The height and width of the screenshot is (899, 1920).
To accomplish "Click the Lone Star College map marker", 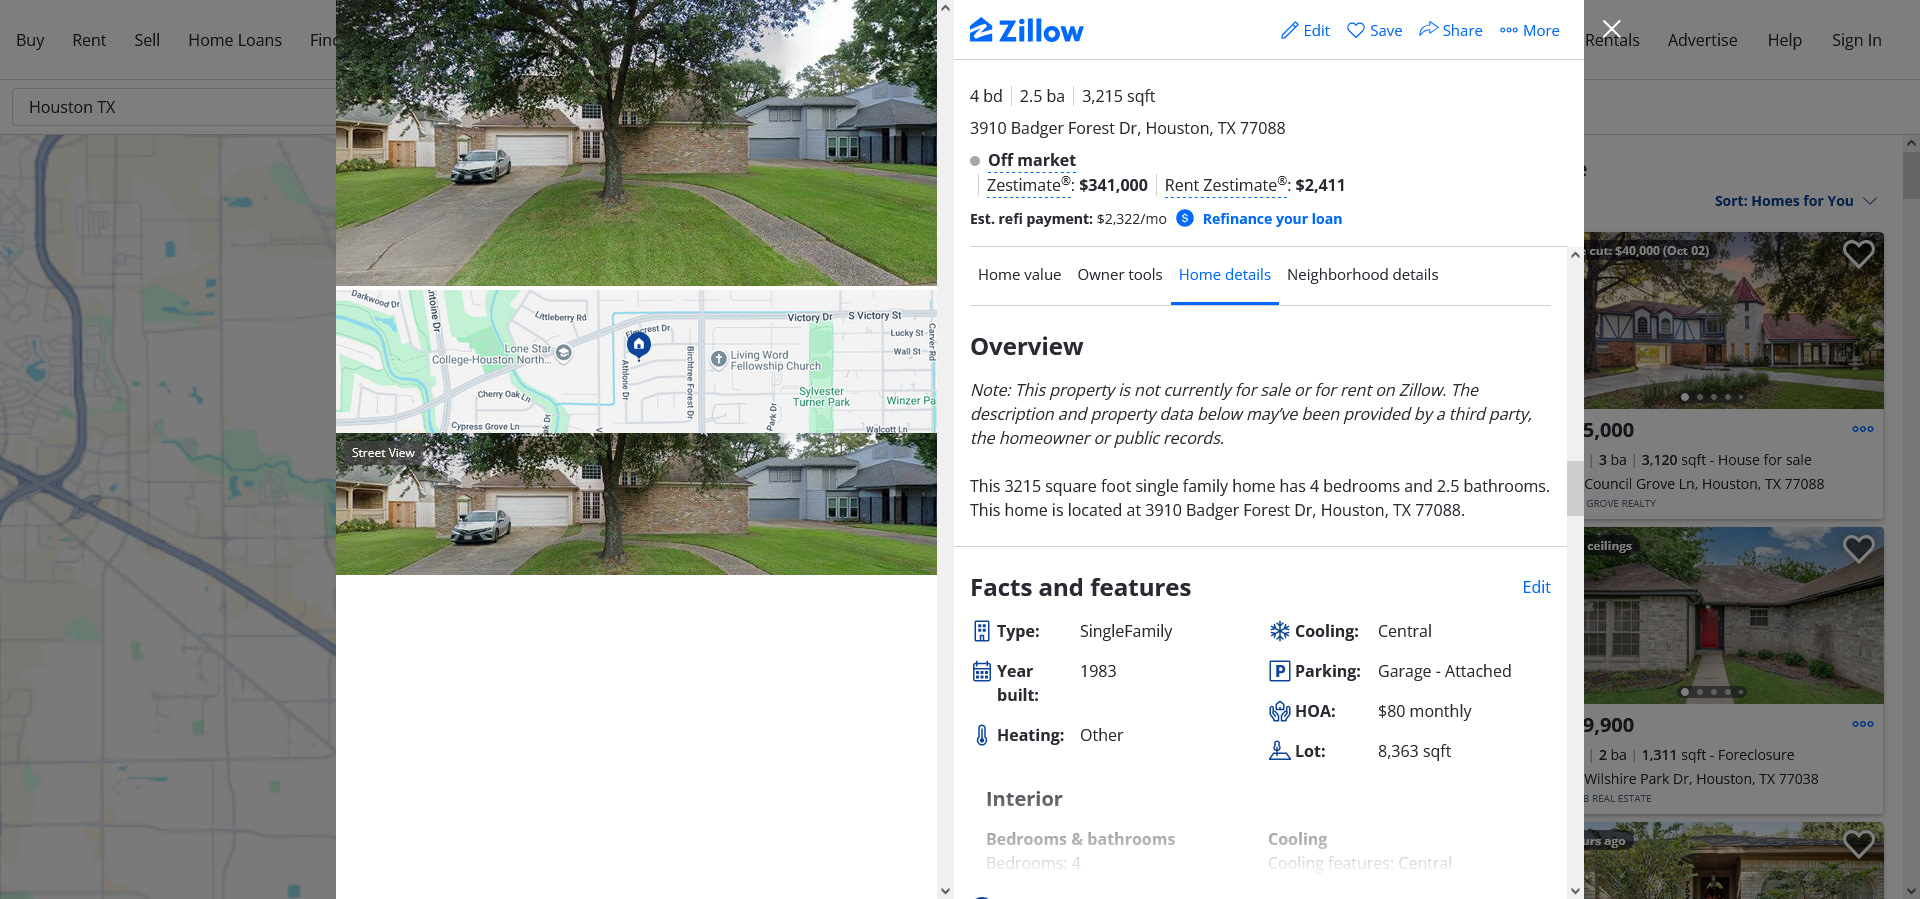I will pyautogui.click(x=564, y=353).
